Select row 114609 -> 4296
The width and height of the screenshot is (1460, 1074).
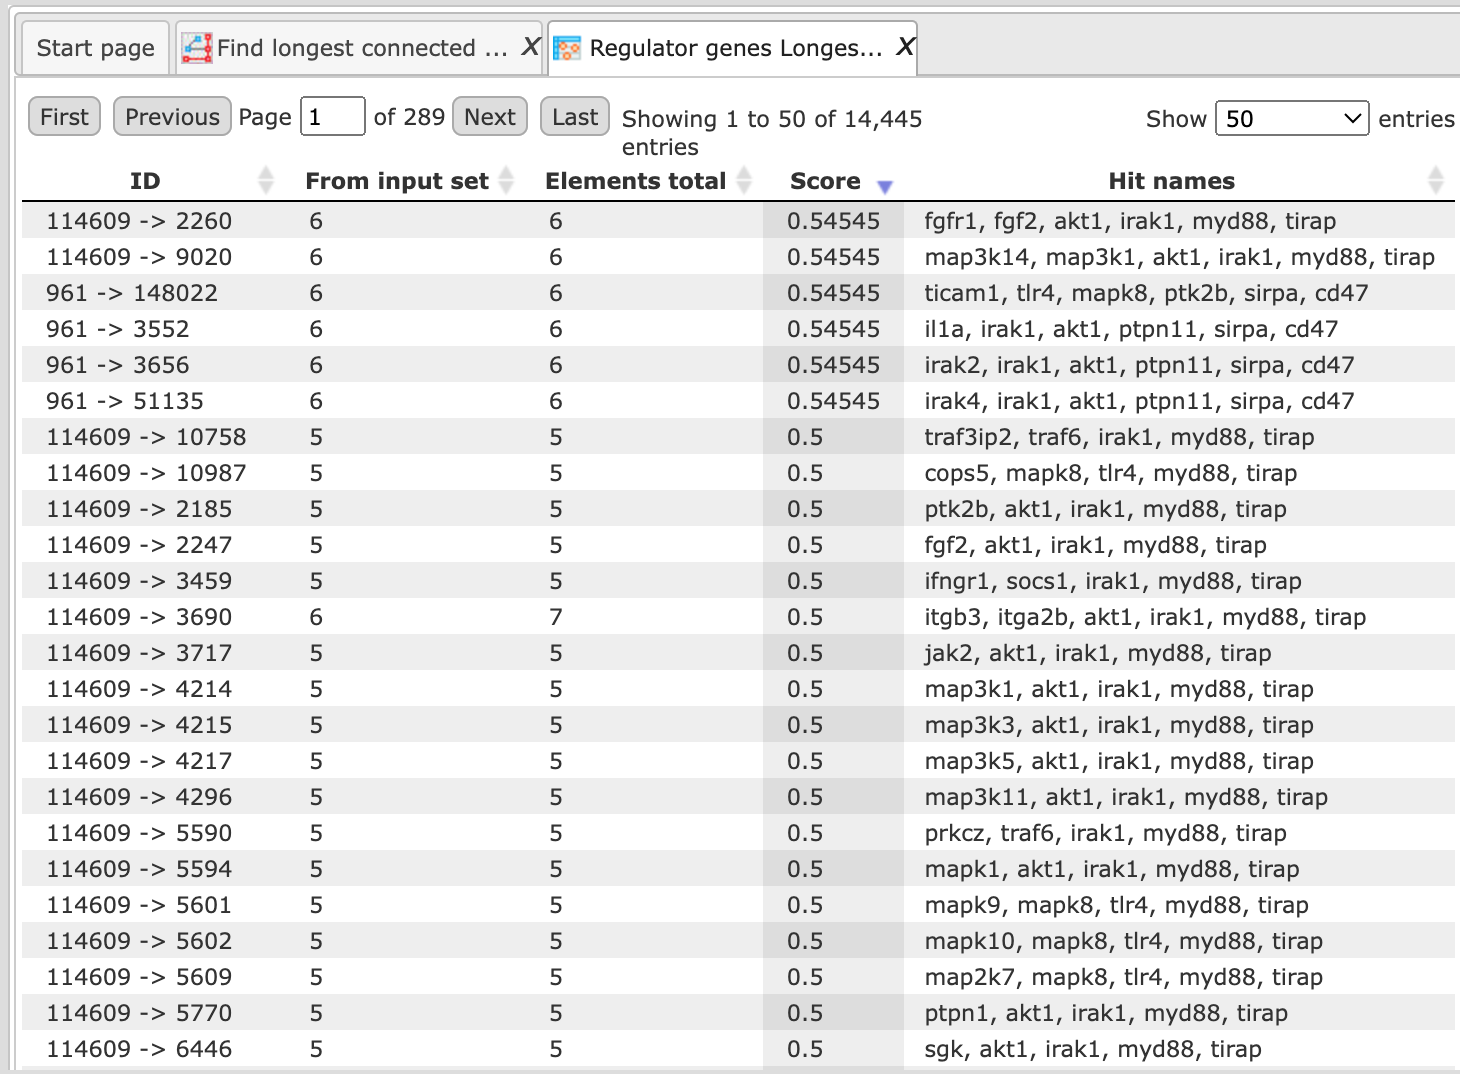(738, 797)
